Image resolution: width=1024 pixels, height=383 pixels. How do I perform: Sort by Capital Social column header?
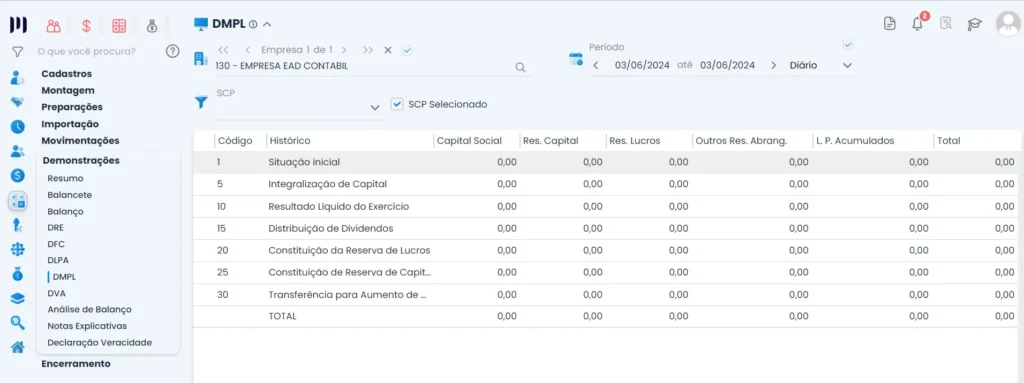[x=469, y=141]
